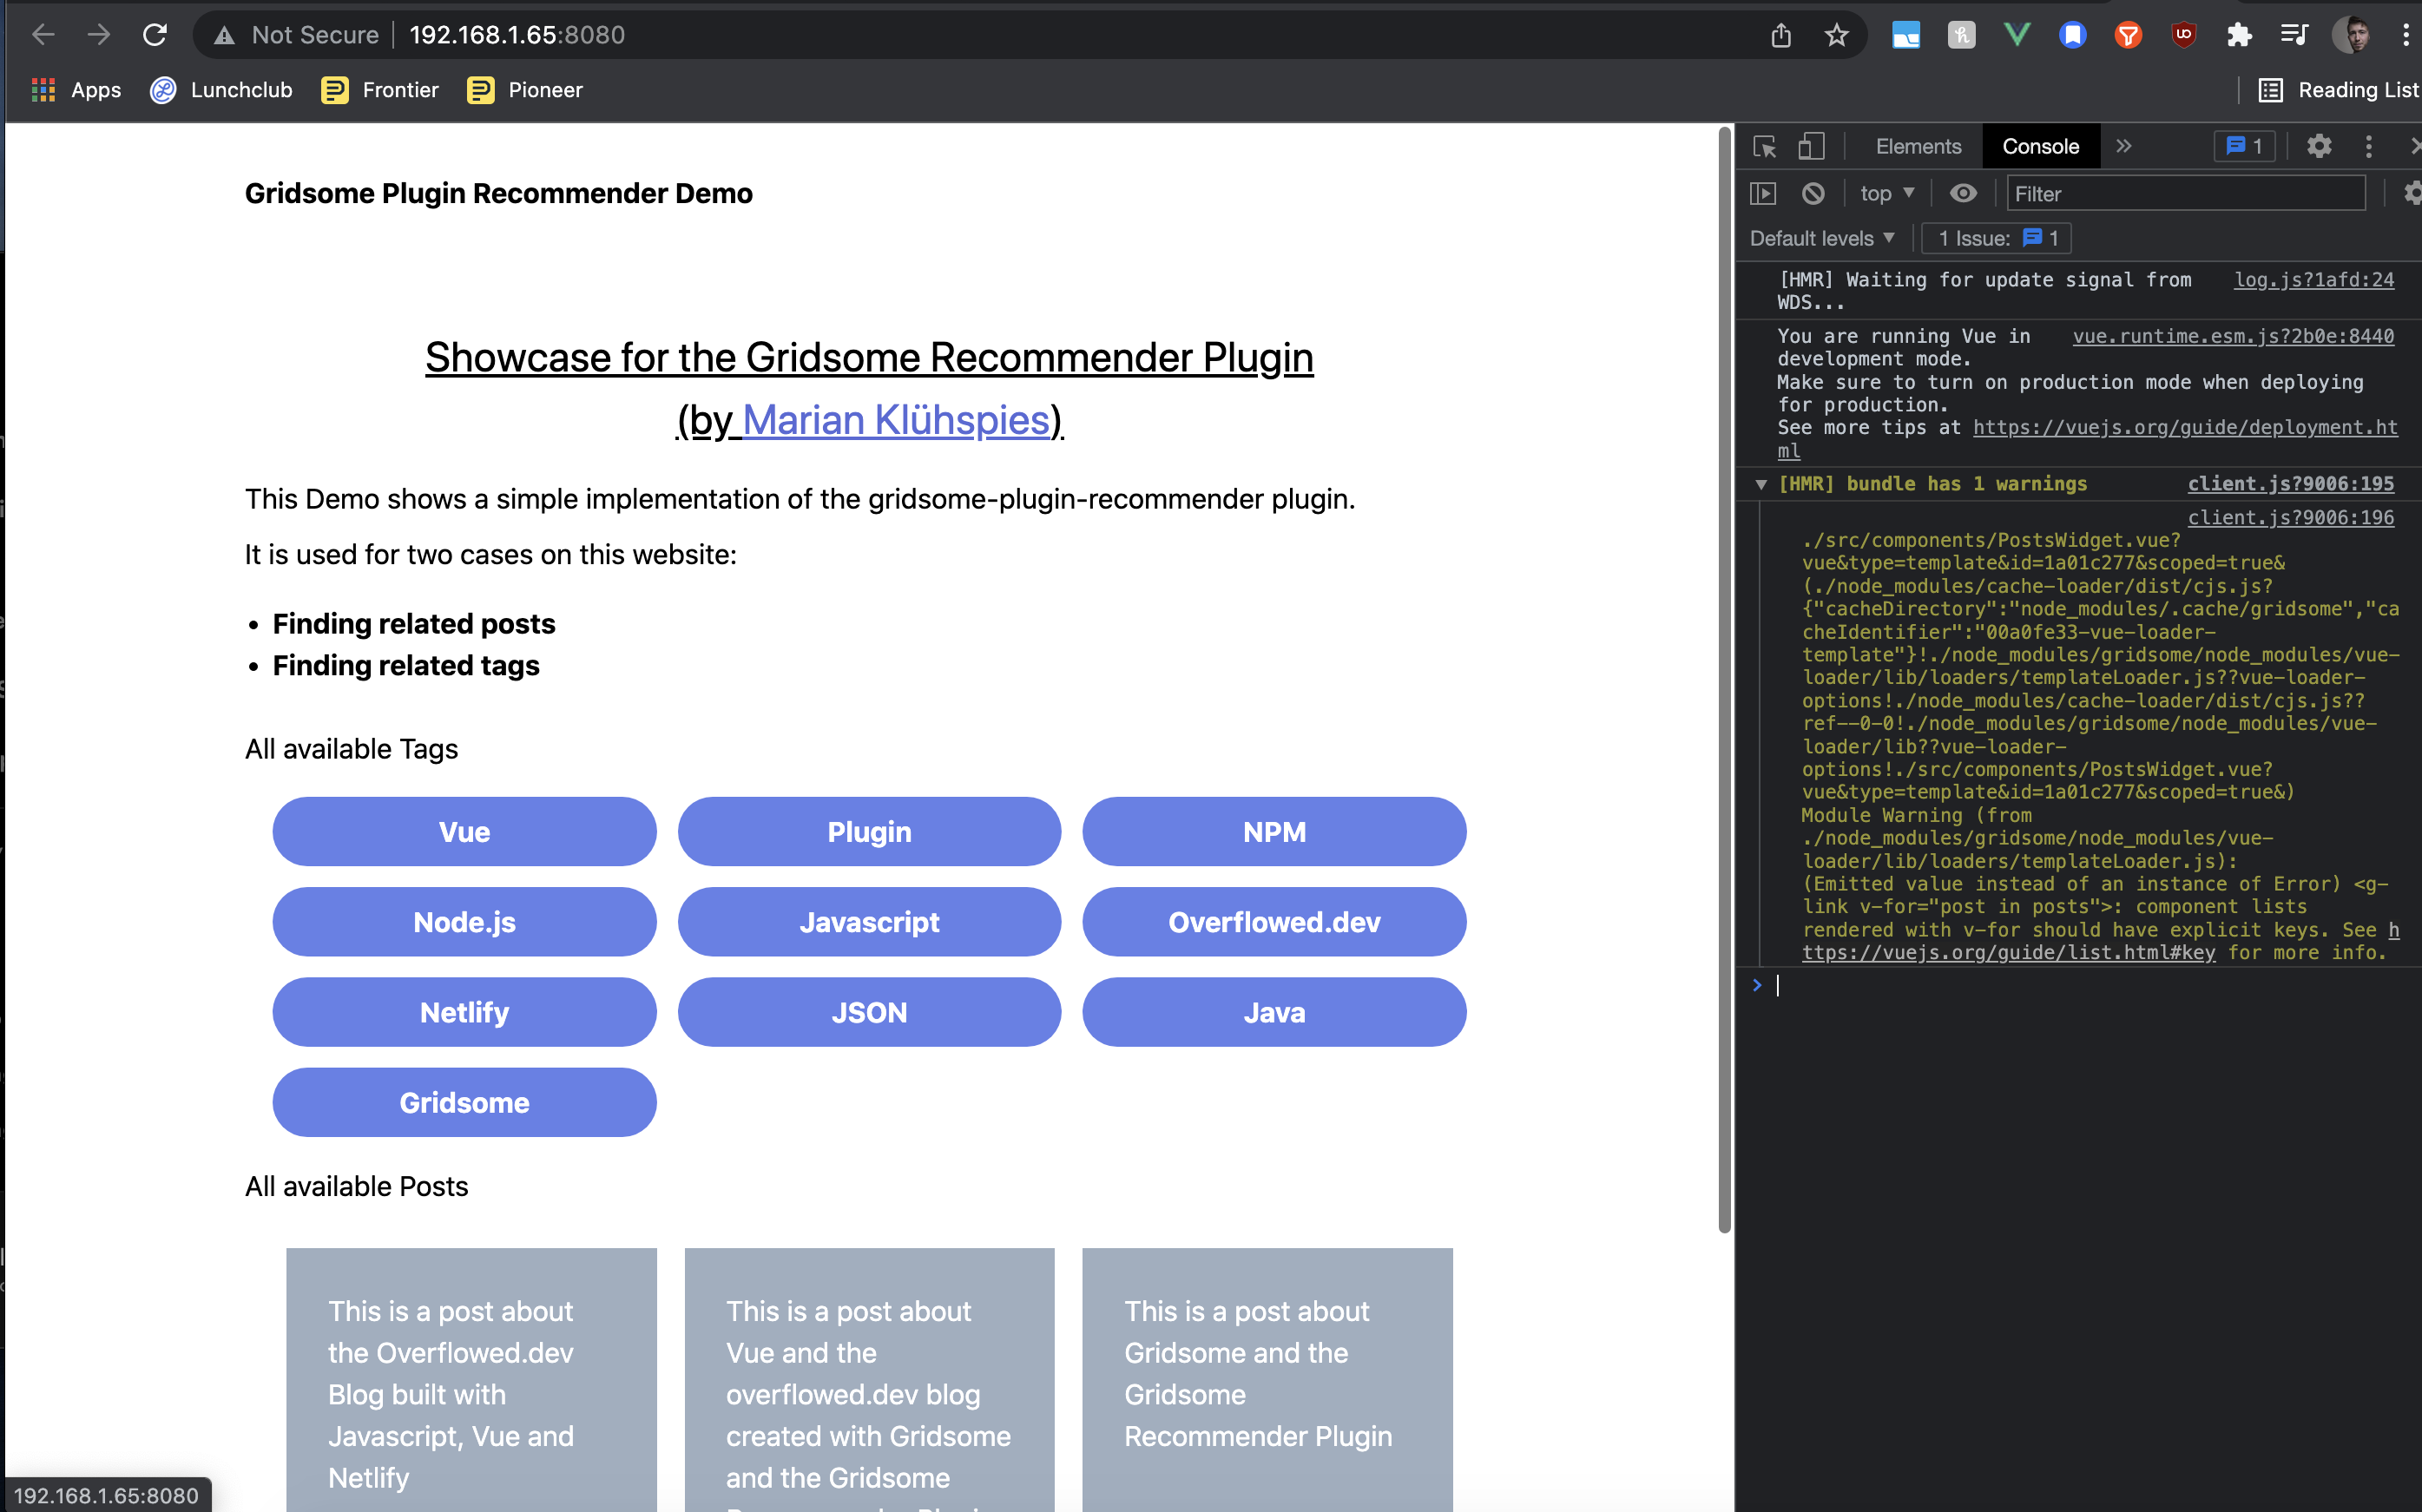Toggle the device toolbar icon
Image resolution: width=2422 pixels, height=1512 pixels.
1811,147
